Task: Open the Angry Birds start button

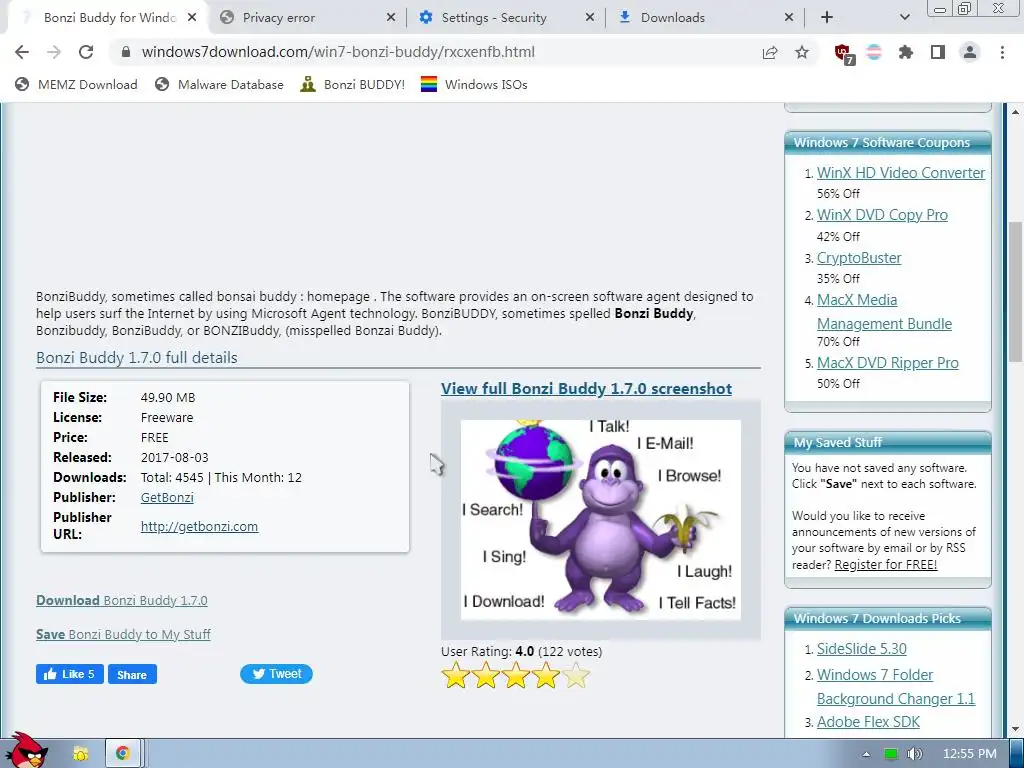Action: click(x=26, y=752)
